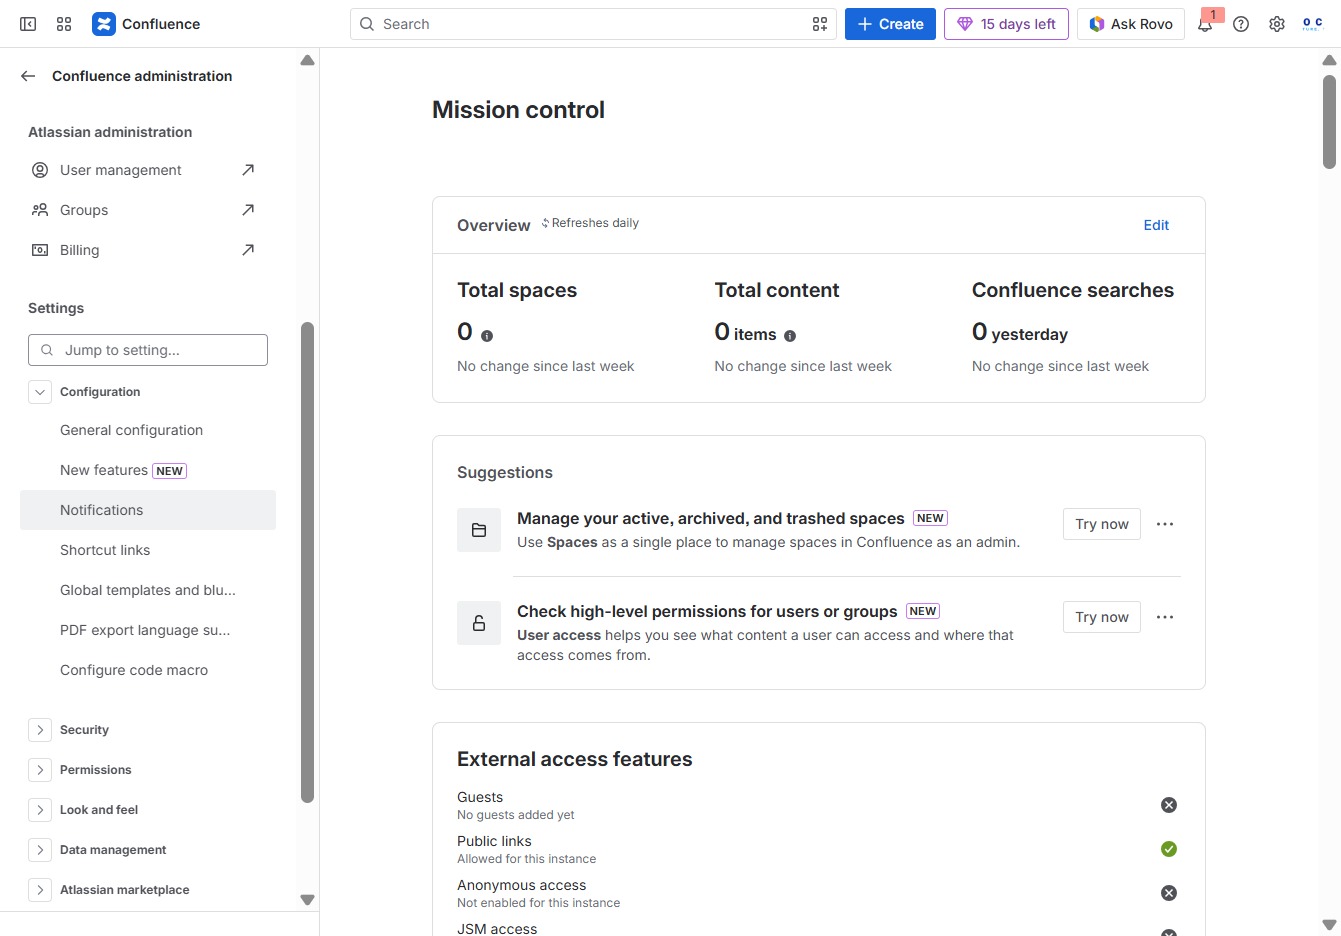
Task: Open more options for Check permissions suggestion
Action: point(1165,617)
